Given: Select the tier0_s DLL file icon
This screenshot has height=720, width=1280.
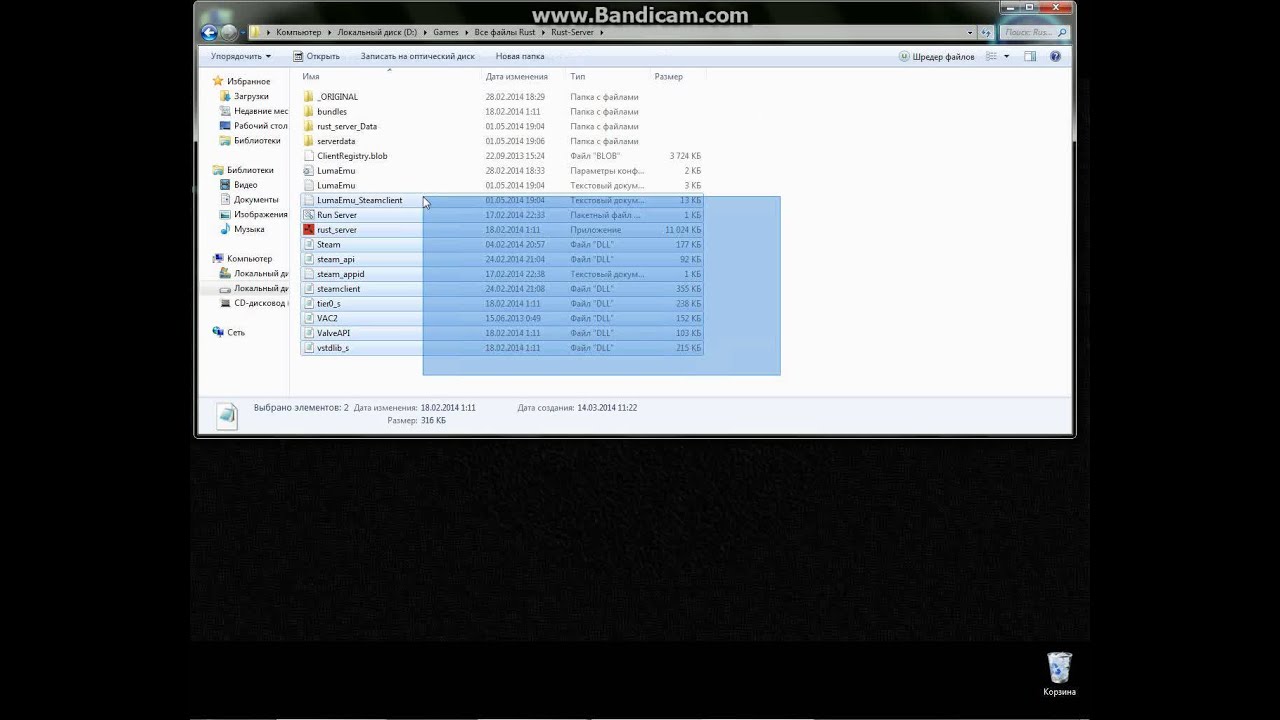Looking at the screenshot, I should (x=309, y=303).
